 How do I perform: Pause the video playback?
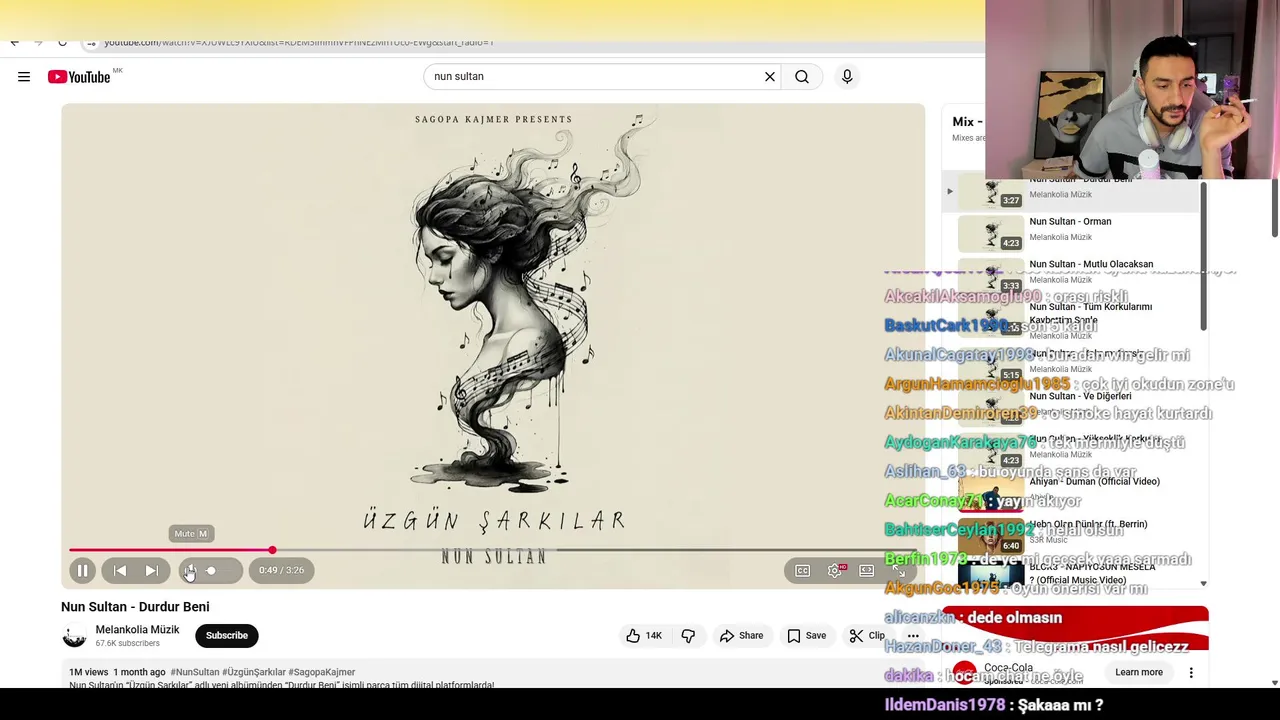tap(82, 570)
